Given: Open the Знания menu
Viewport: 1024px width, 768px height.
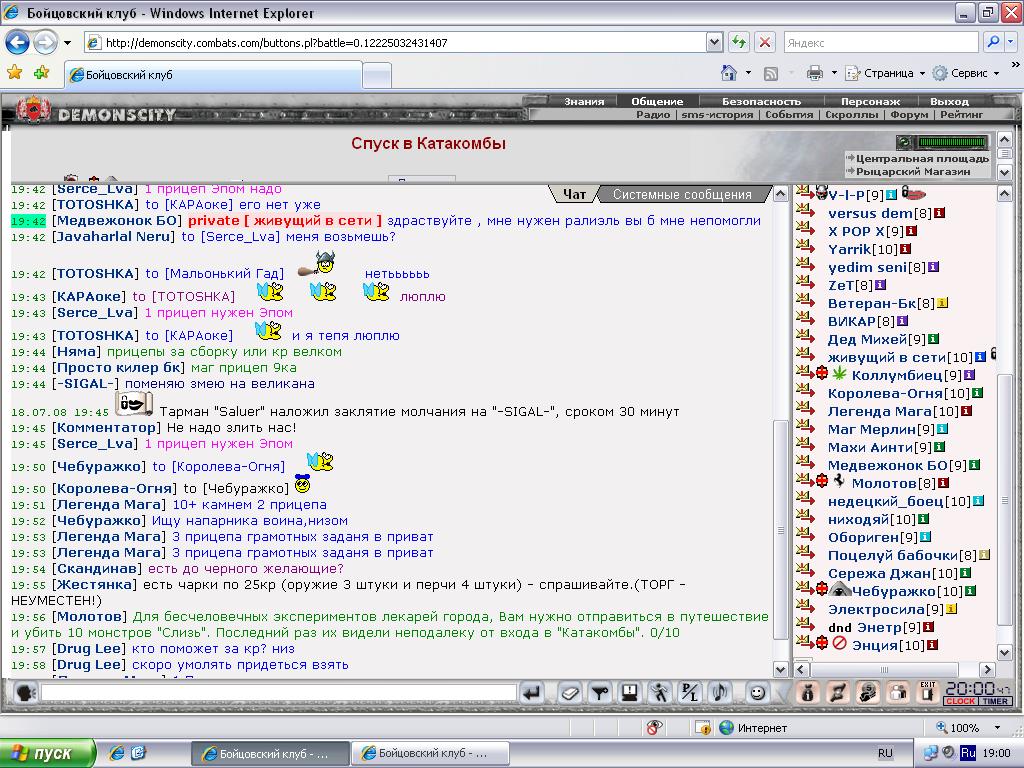Looking at the screenshot, I should coord(584,101).
